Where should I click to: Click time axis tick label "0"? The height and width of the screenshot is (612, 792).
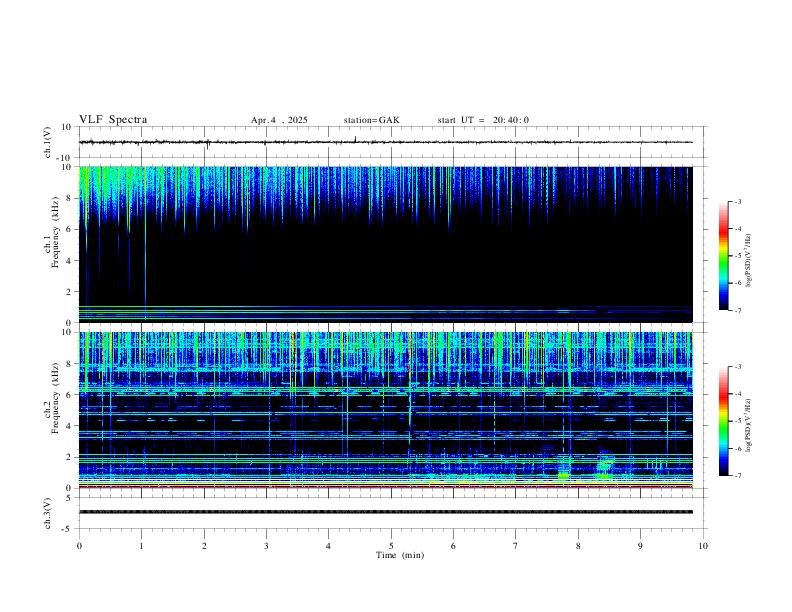[x=79, y=546]
